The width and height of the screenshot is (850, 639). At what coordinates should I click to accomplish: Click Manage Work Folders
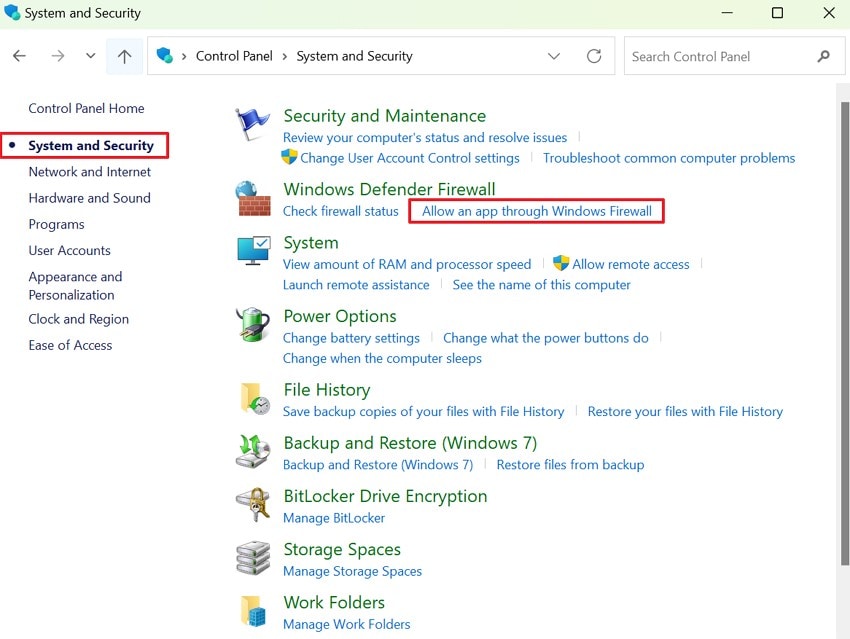tap(346, 624)
